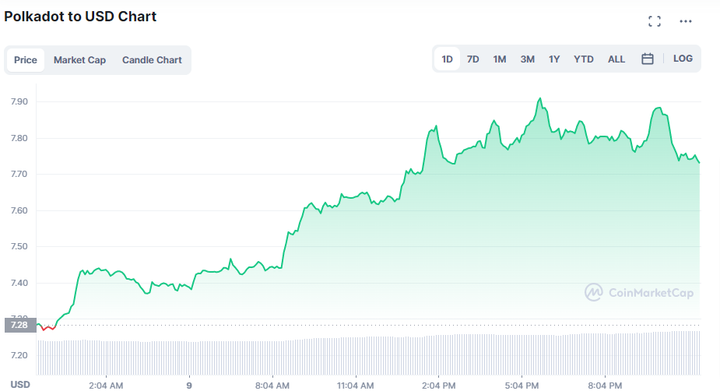The height and width of the screenshot is (392, 720).
Task: Click the 7.28 opening price label
Action: click(20, 325)
